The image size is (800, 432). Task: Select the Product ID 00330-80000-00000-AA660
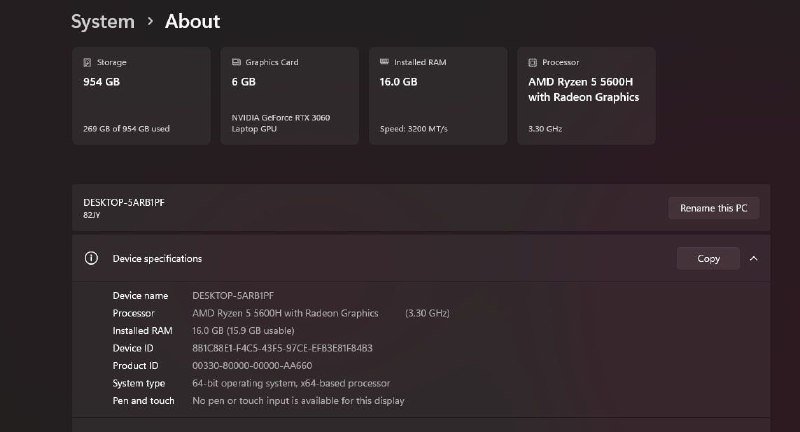(x=252, y=366)
